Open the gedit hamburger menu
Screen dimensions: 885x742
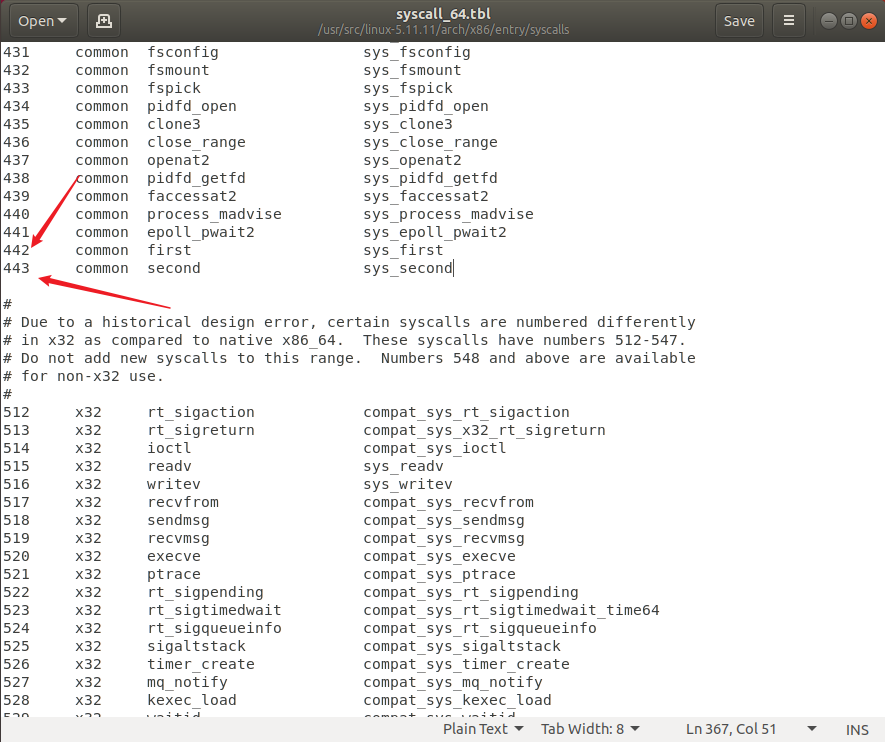coord(788,21)
